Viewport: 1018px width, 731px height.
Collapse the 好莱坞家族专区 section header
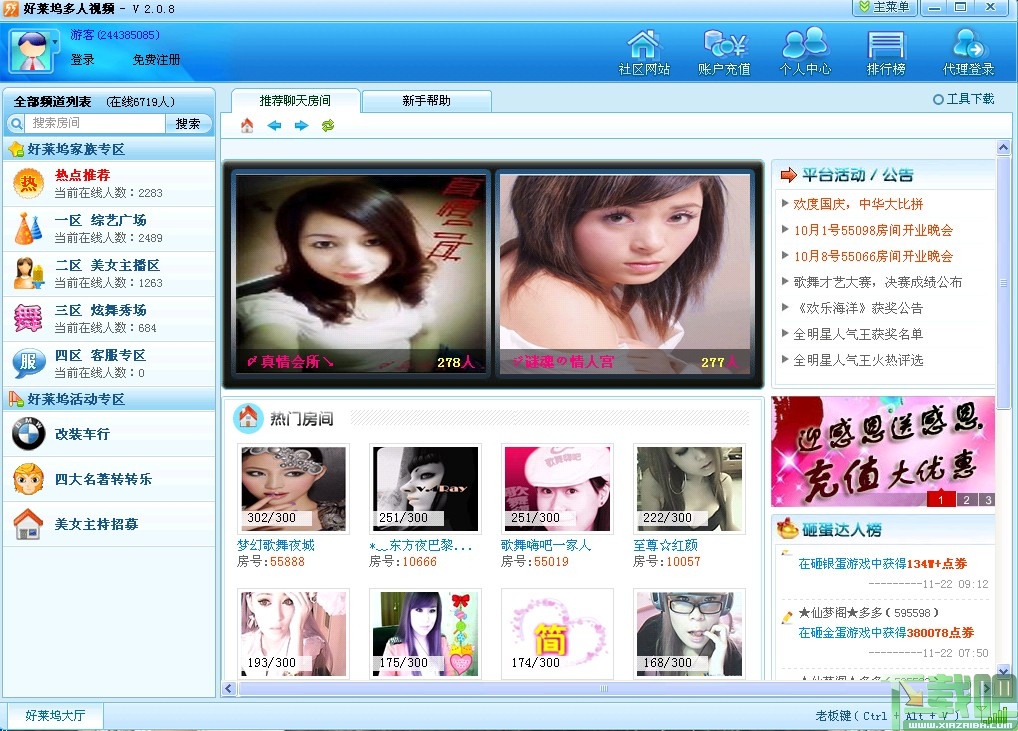(109, 149)
